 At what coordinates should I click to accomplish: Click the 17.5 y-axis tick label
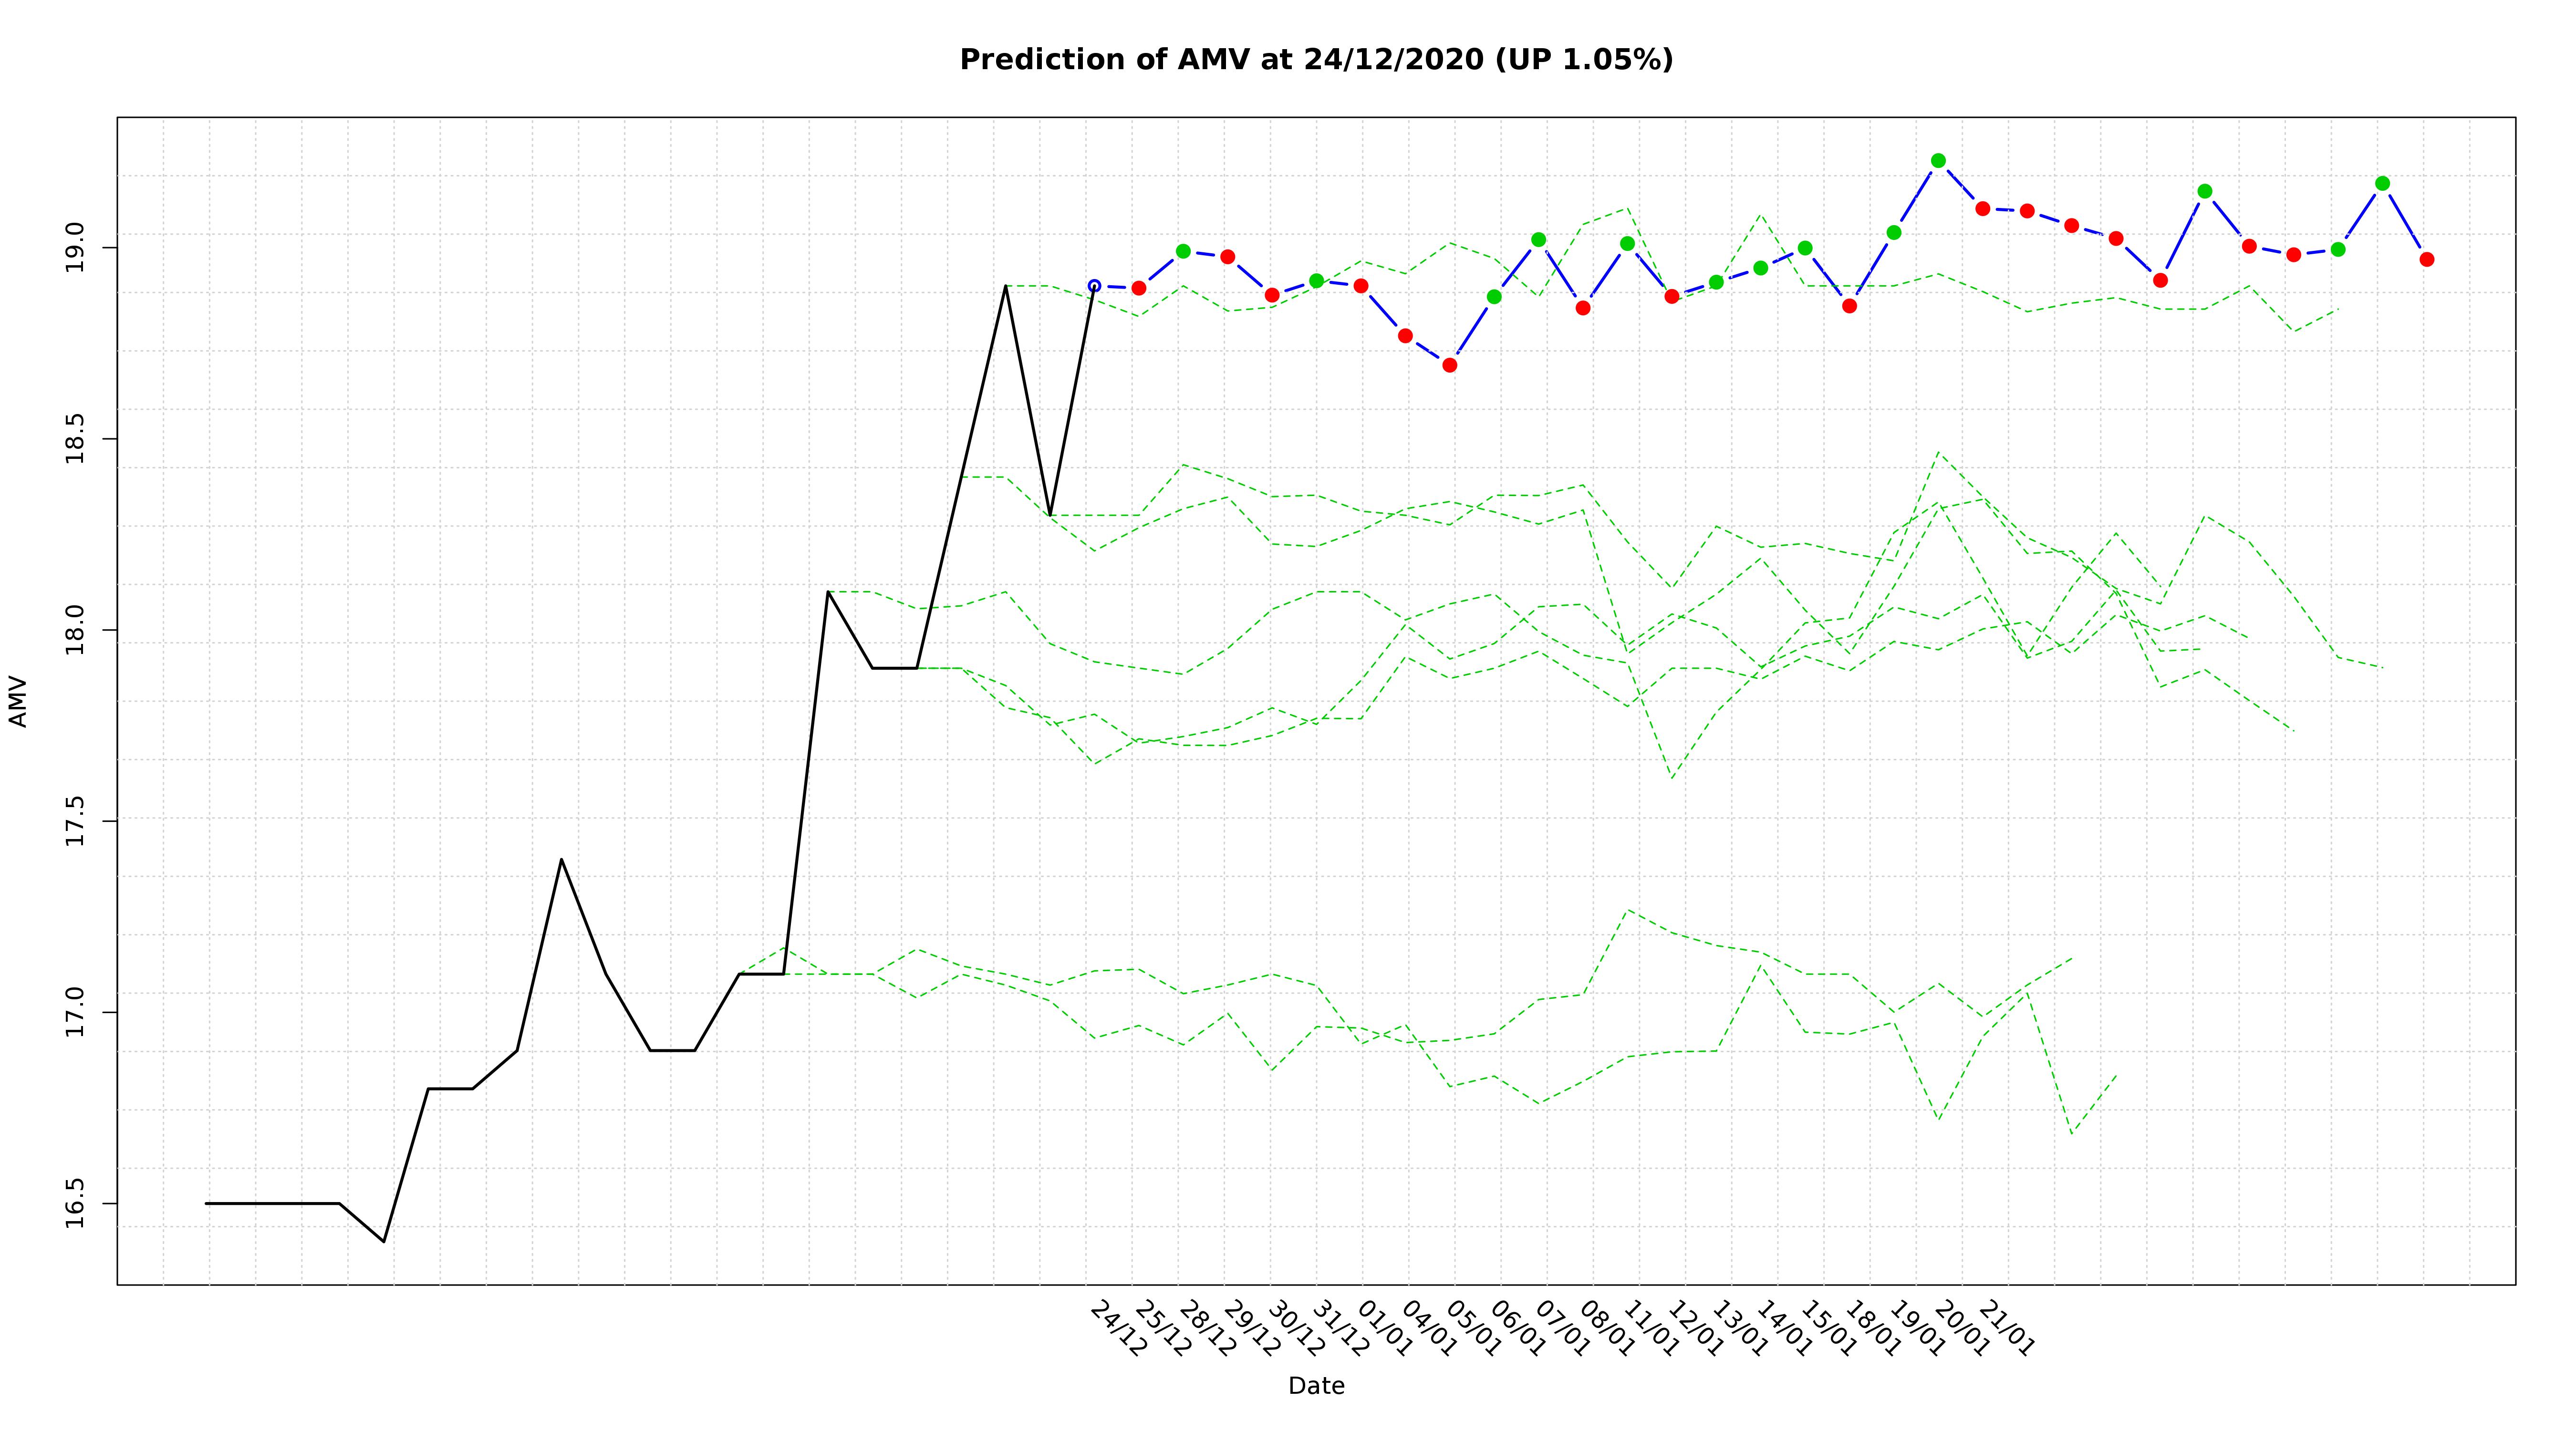pos(76,821)
